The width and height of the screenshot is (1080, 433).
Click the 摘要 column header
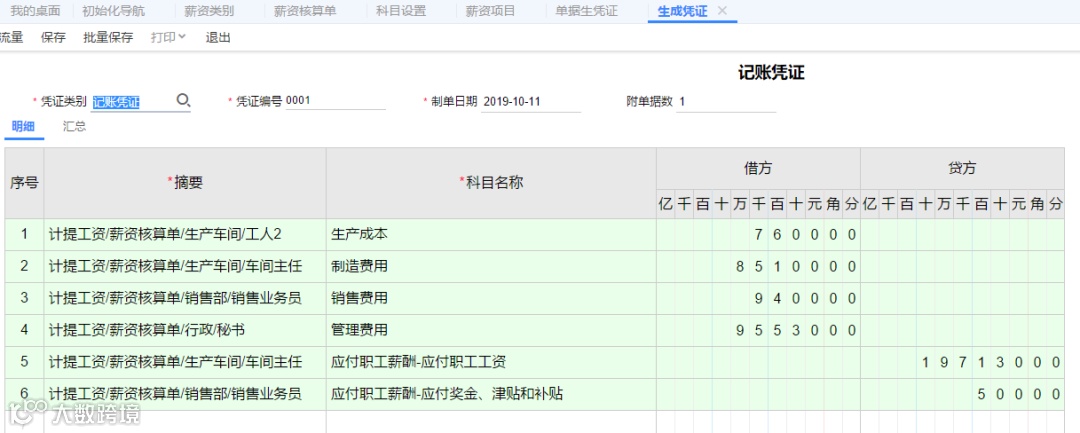tap(185, 182)
